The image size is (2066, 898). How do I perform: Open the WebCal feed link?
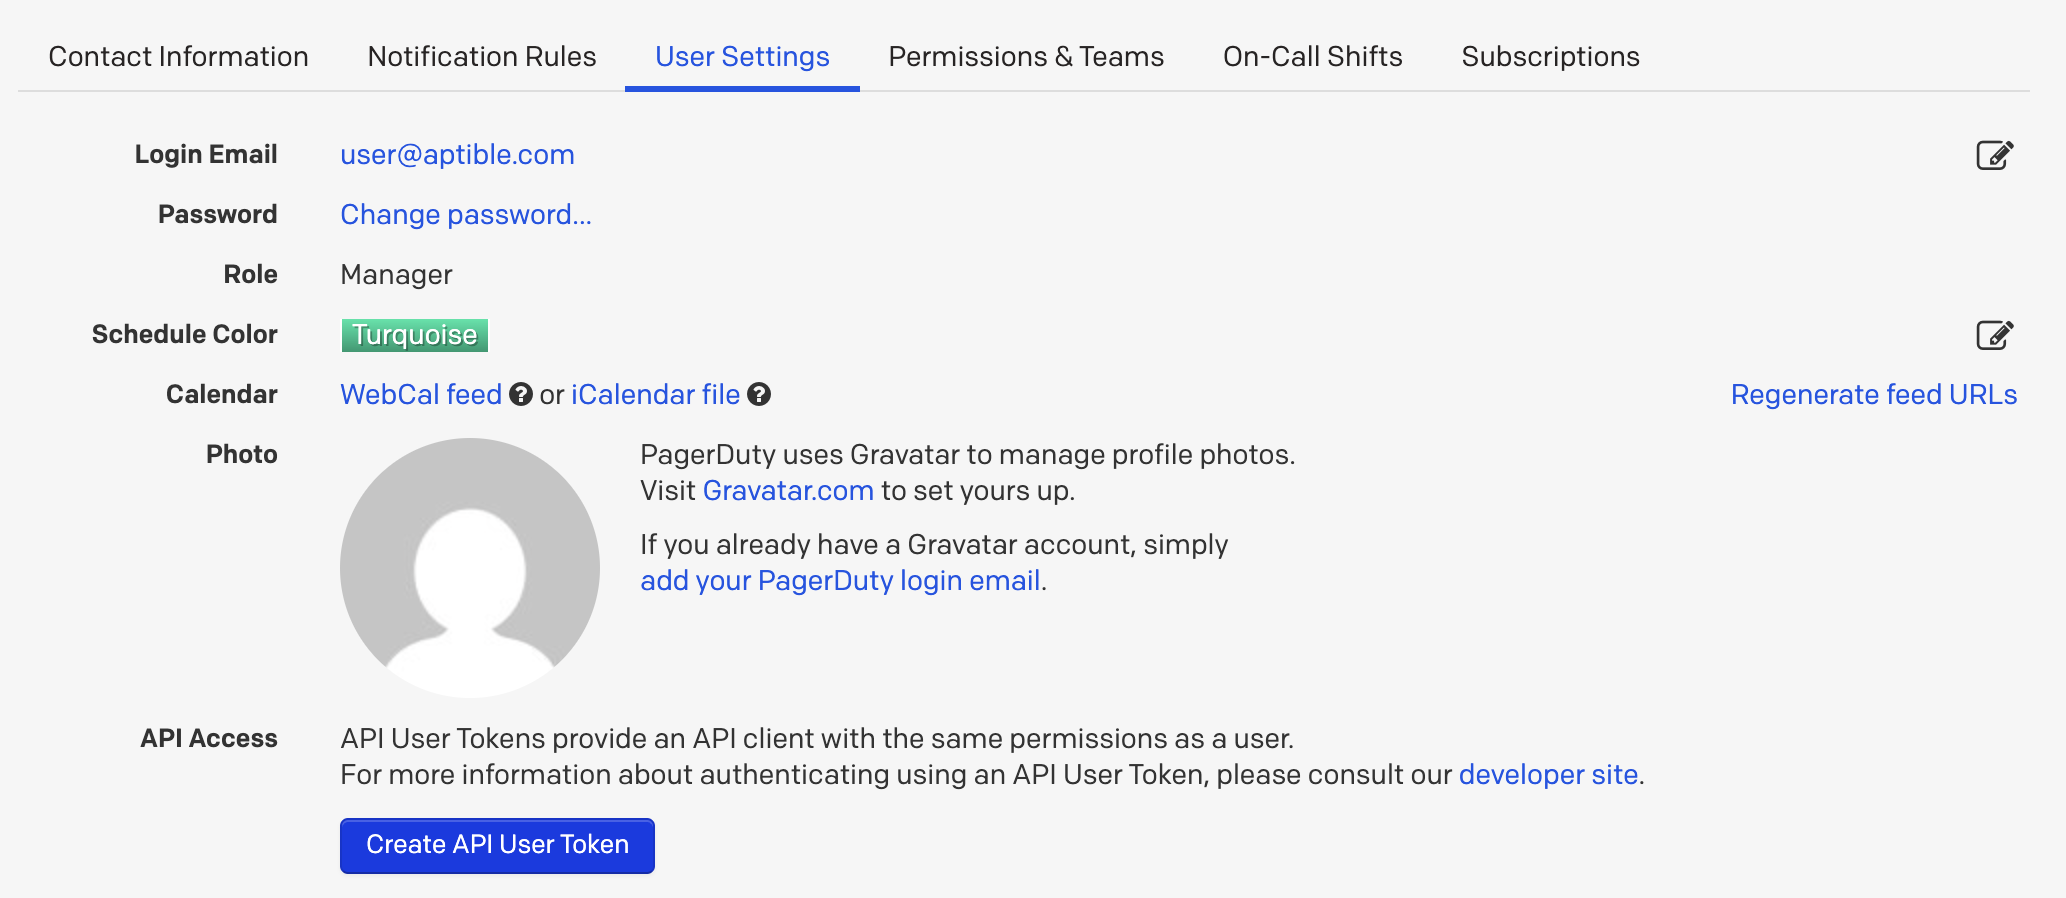[421, 395]
